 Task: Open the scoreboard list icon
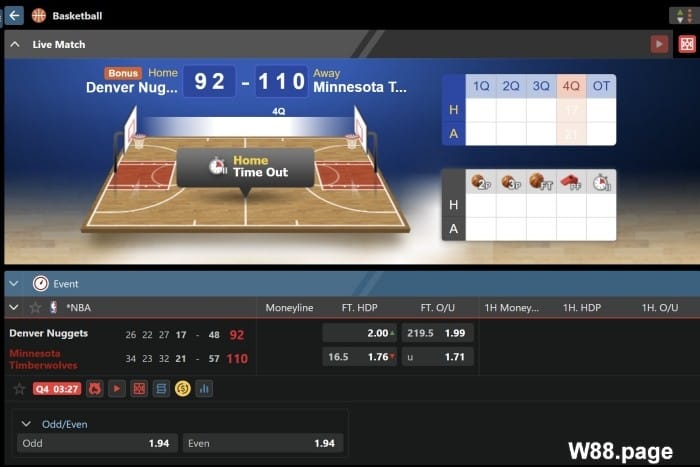[x=161, y=389]
